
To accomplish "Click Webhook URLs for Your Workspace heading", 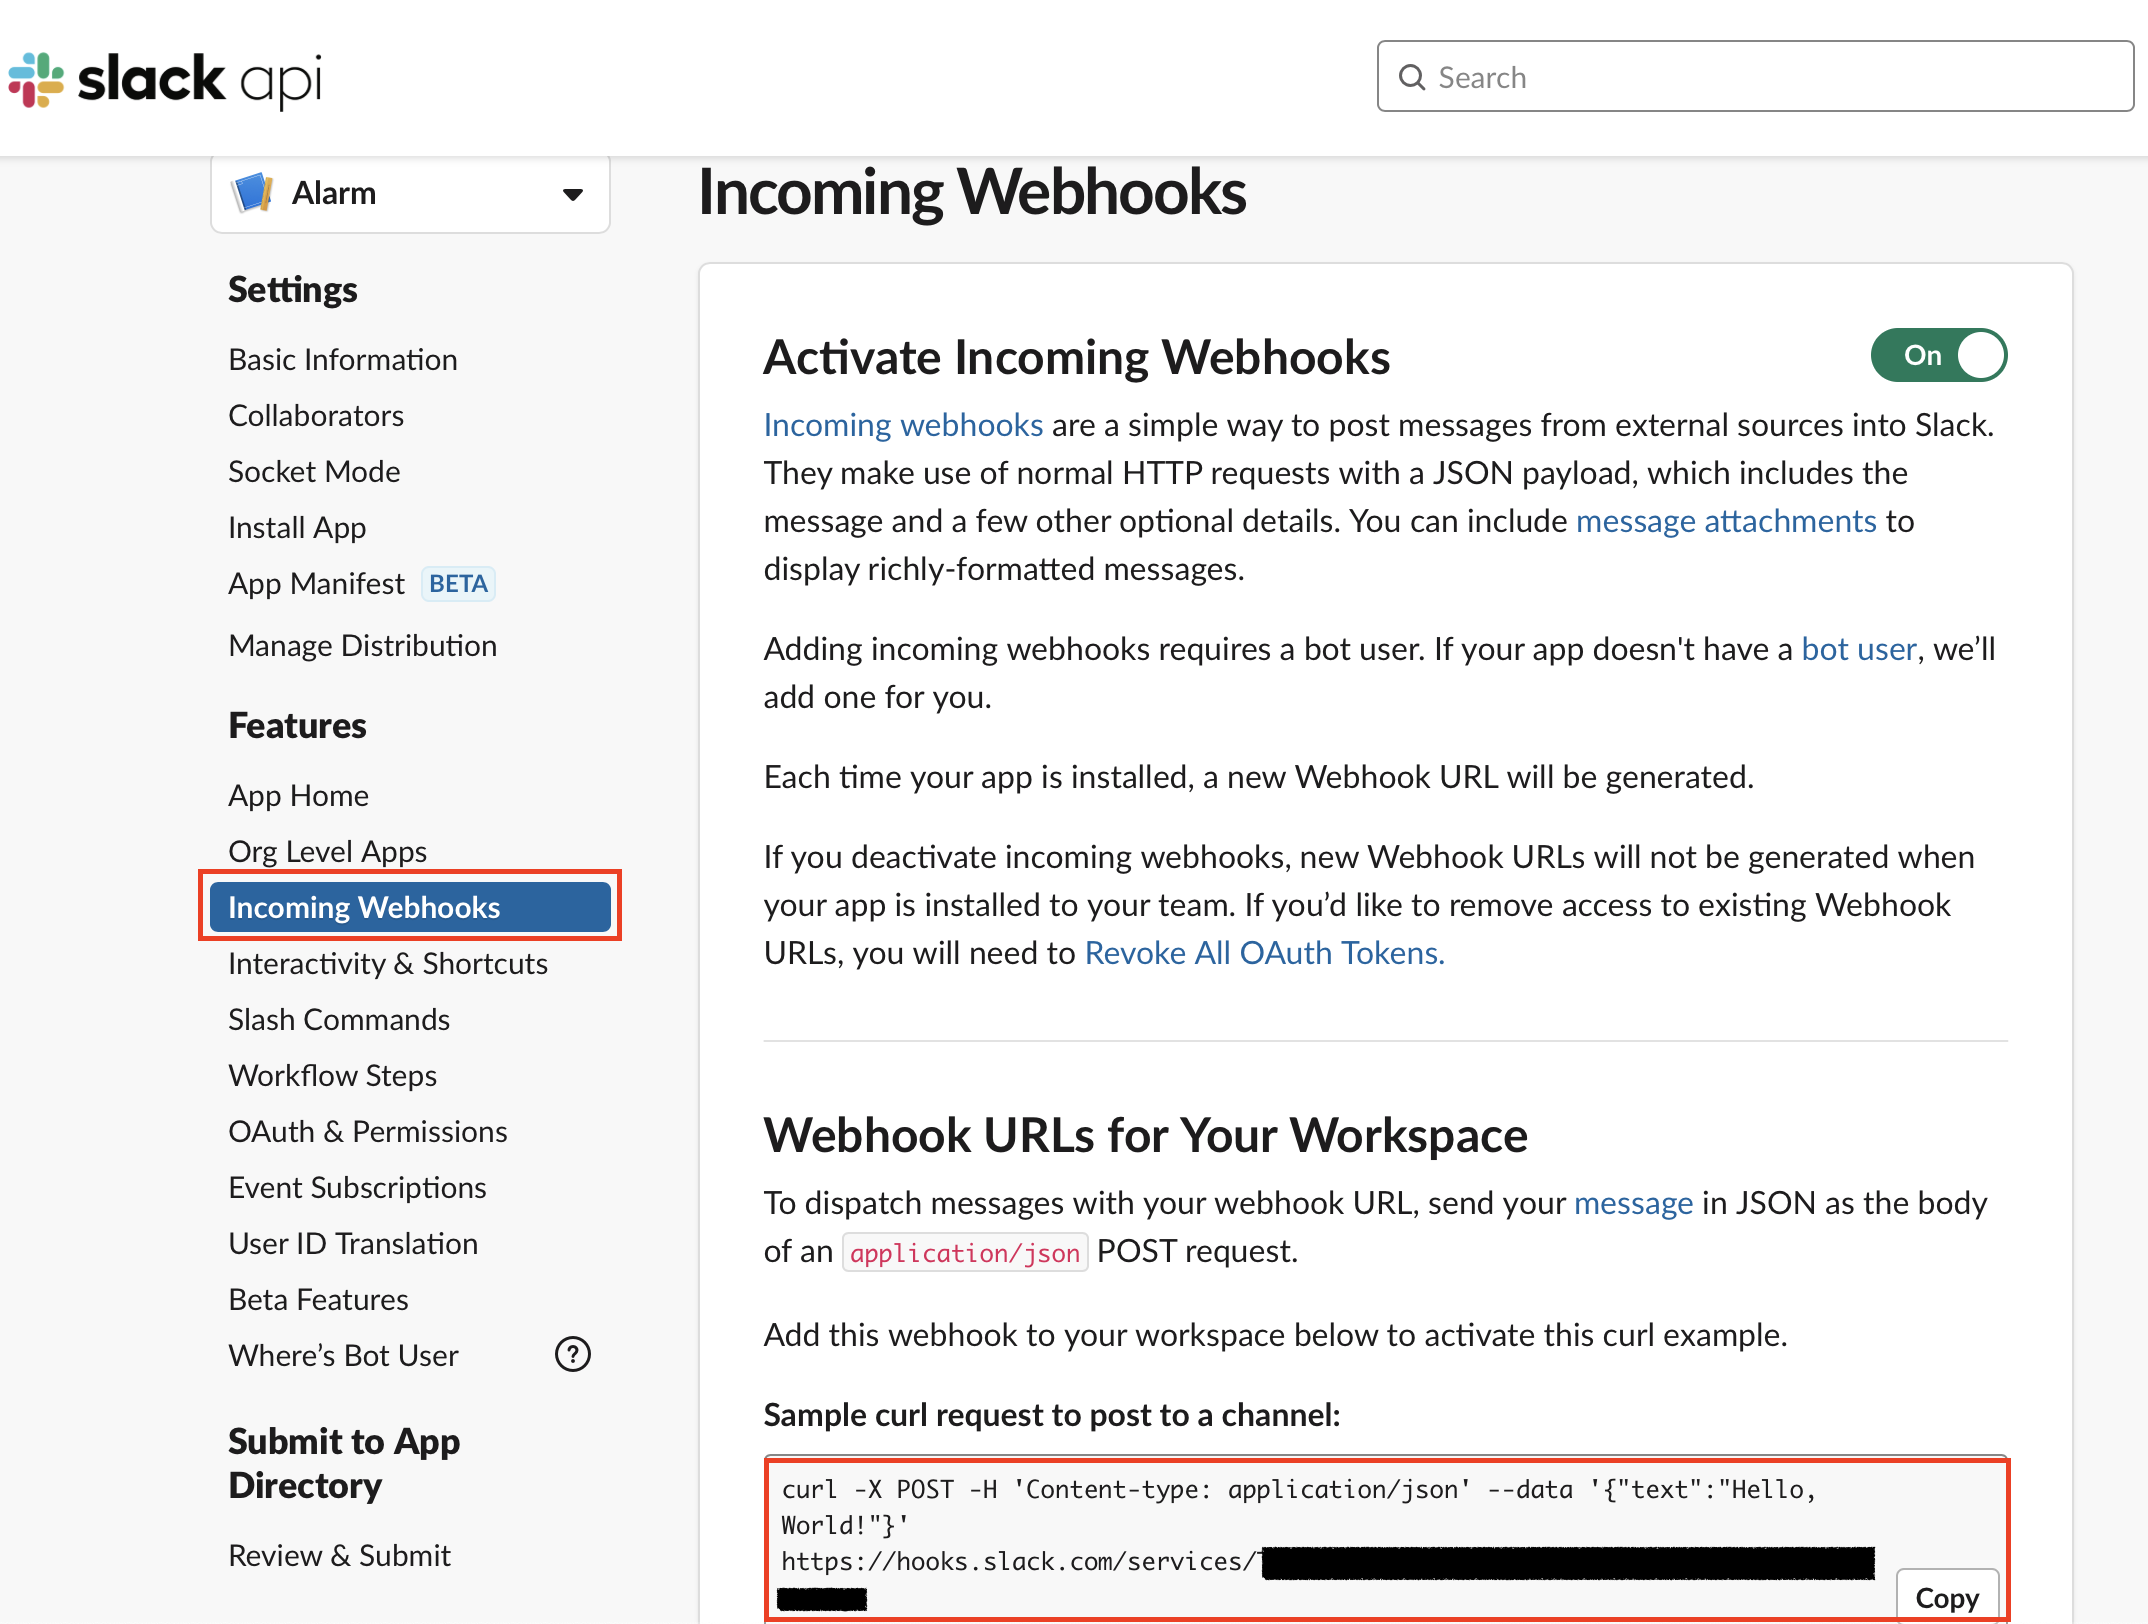I will click(x=1145, y=1135).
